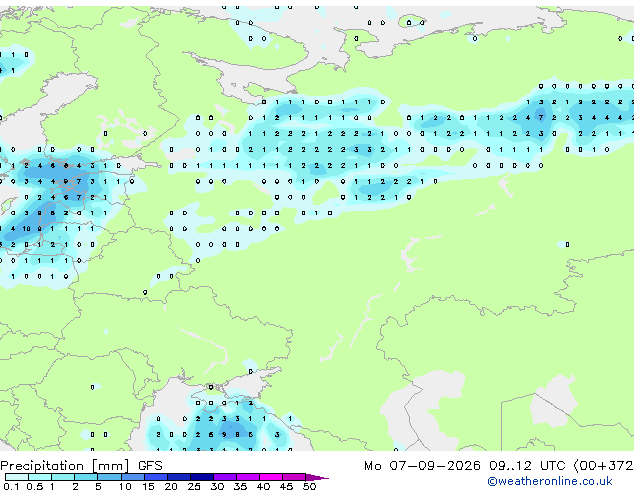Pick the medium blue 10–15 mm legend swatch
This screenshot has height=490, width=634.
(x=133, y=477)
